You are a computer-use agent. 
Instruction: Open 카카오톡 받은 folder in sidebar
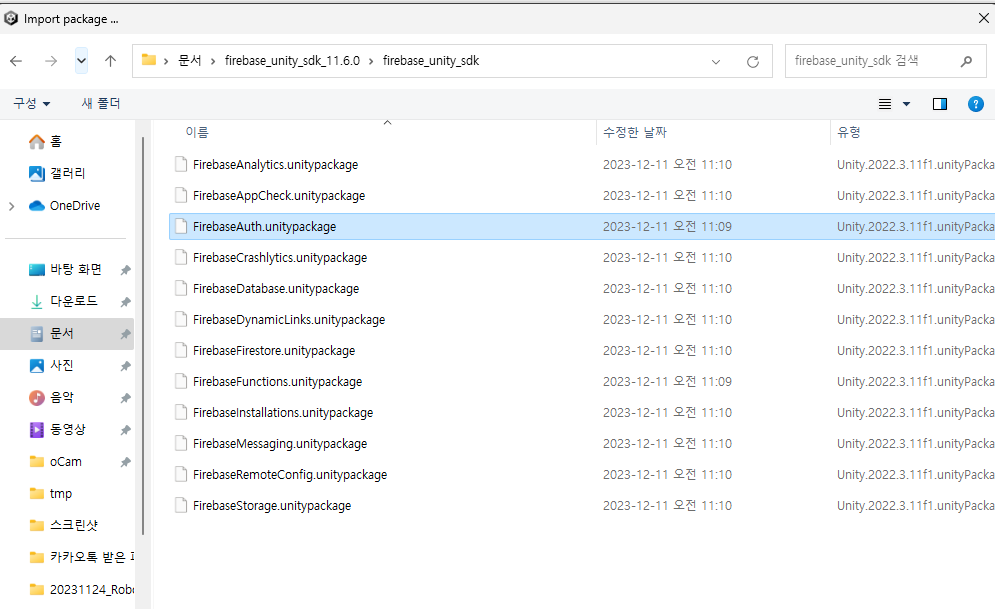click(x=81, y=557)
